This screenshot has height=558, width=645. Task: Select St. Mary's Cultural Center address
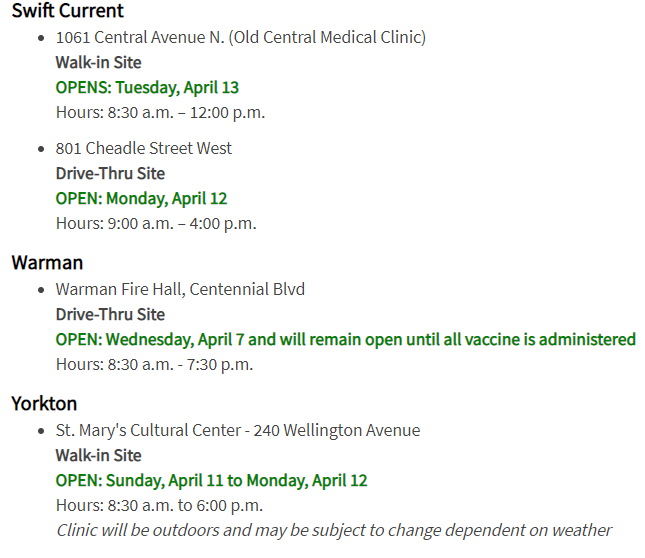[x=238, y=431]
